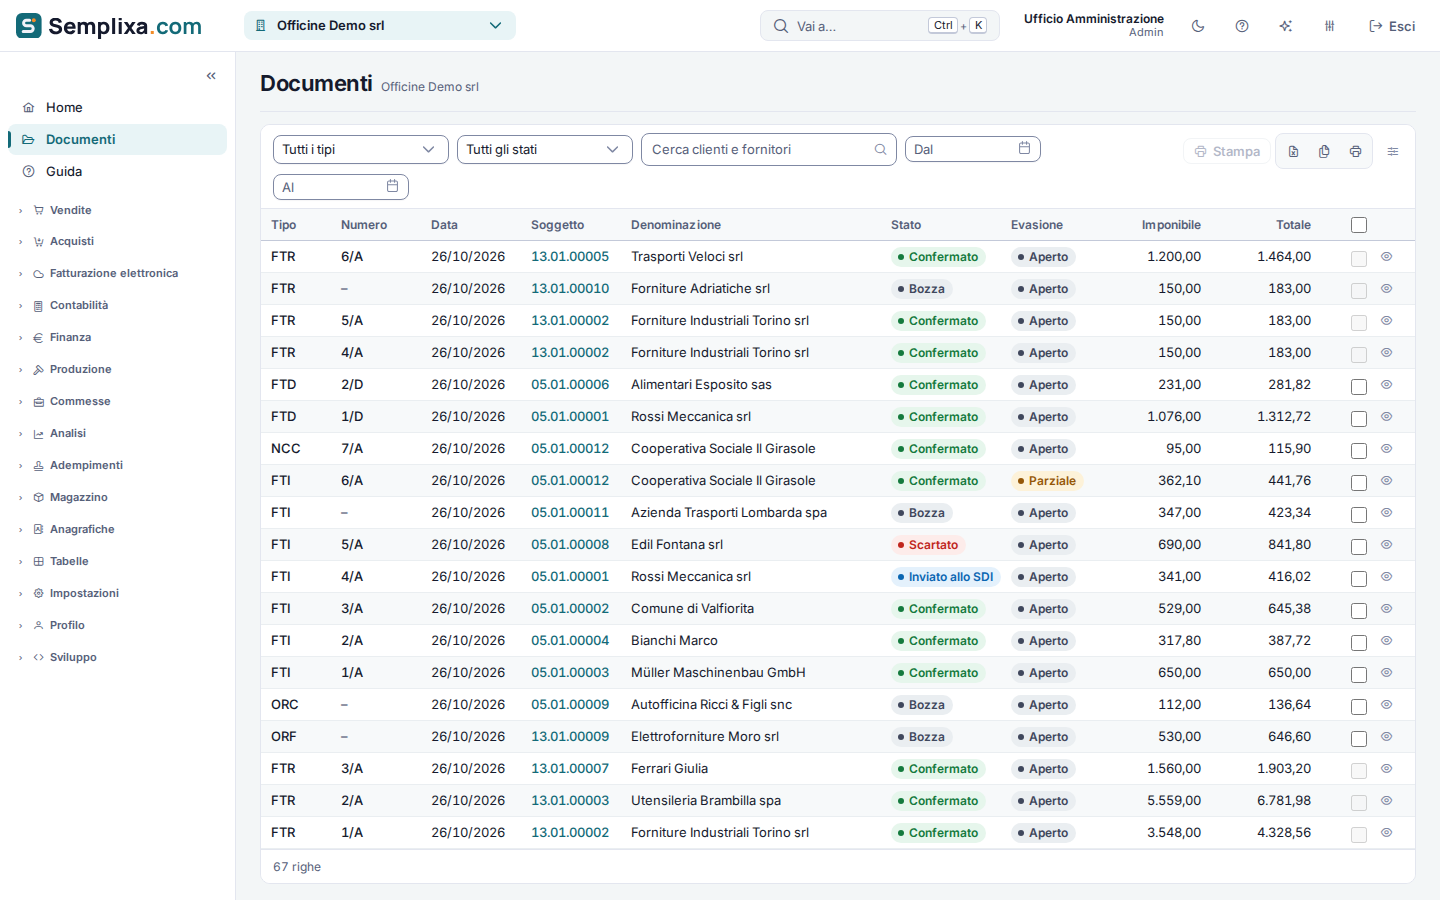Image resolution: width=1440 pixels, height=900 pixels.
Task: Open help via the question mark icon
Action: click(x=1242, y=26)
